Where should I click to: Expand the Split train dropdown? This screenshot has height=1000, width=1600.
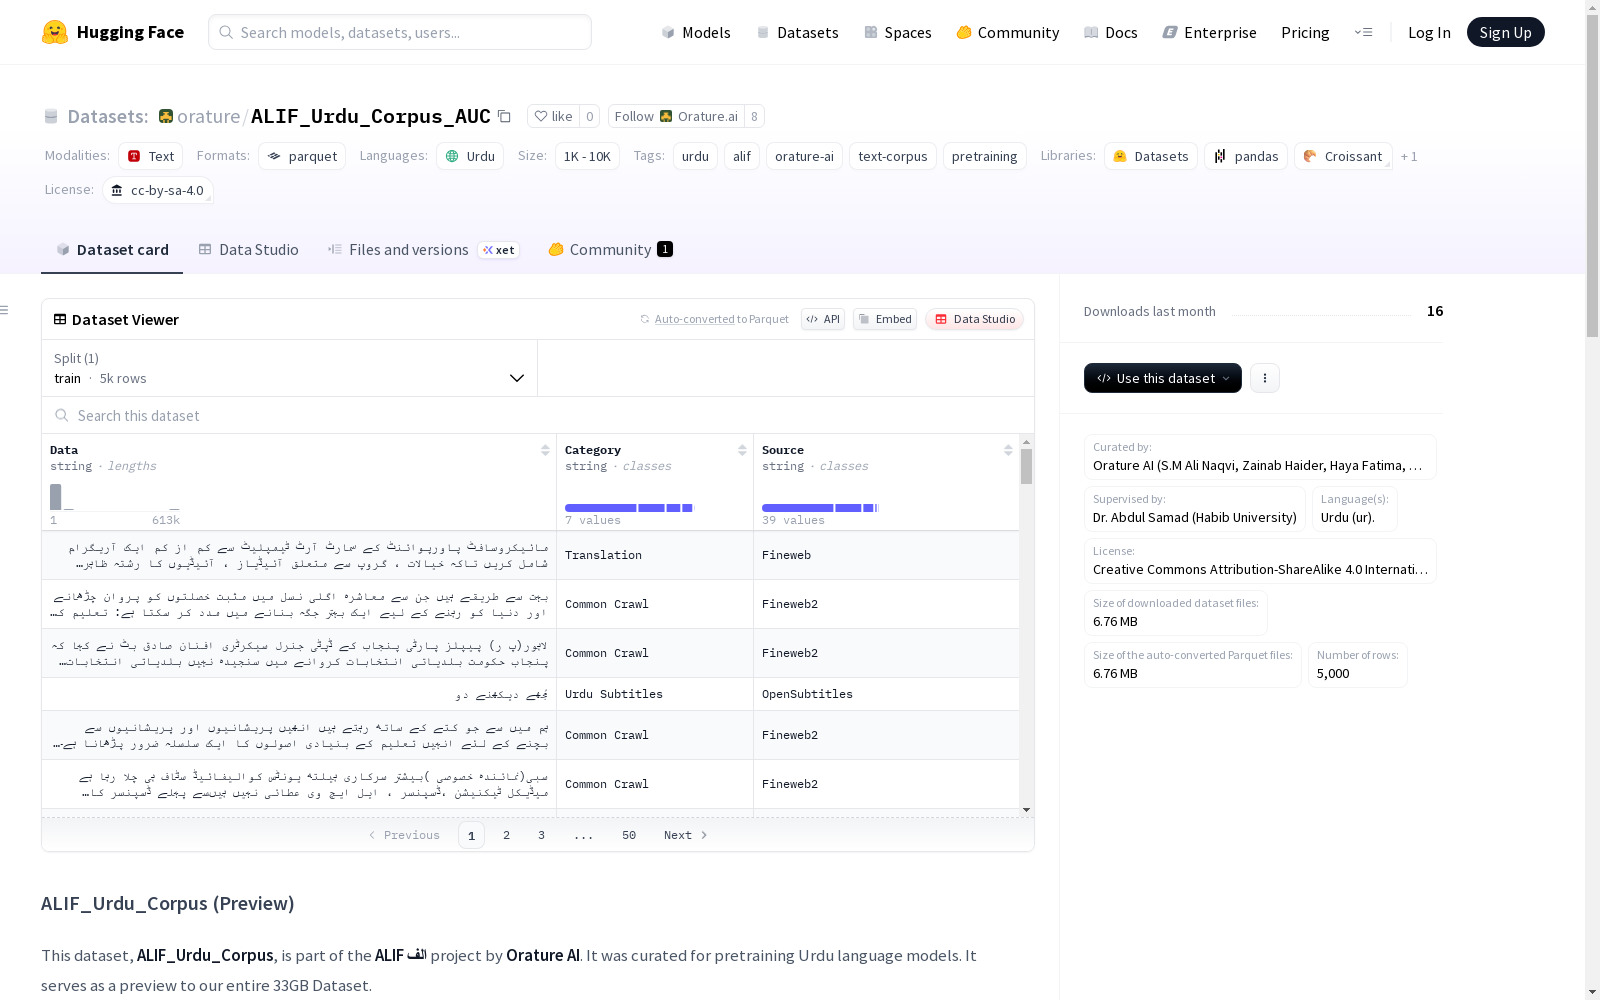290,368
